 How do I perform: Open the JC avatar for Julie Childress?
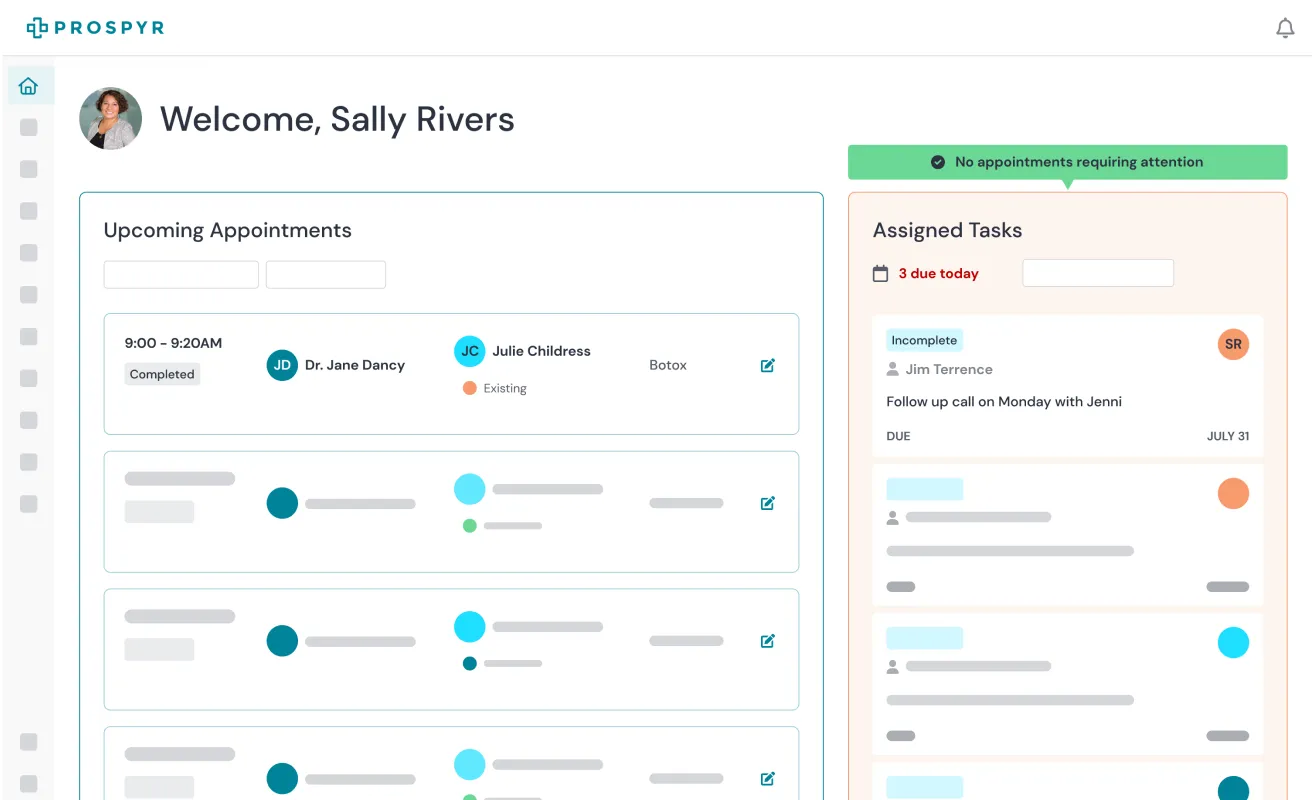click(x=470, y=351)
